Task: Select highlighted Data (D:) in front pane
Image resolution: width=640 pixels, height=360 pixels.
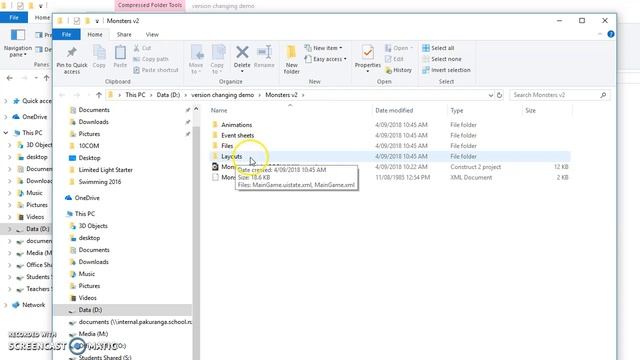Action: (x=123, y=310)
